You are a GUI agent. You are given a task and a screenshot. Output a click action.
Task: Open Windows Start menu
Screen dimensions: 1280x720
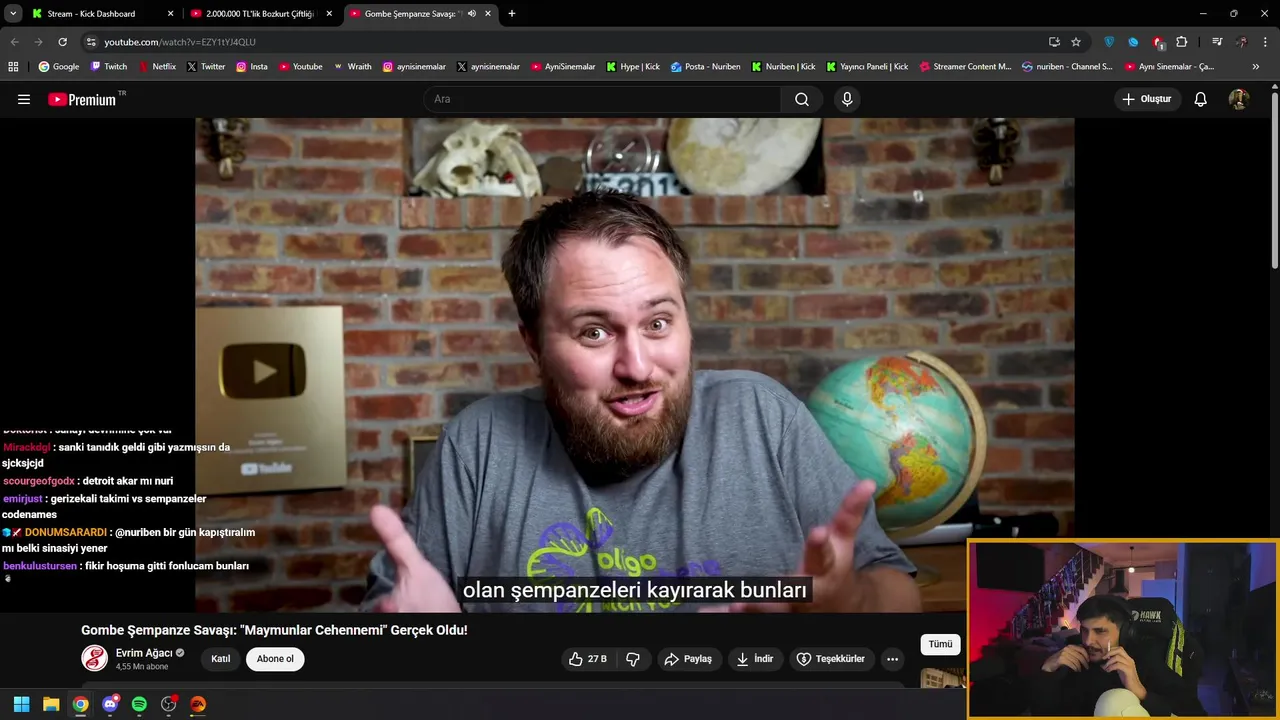[21, 704]
